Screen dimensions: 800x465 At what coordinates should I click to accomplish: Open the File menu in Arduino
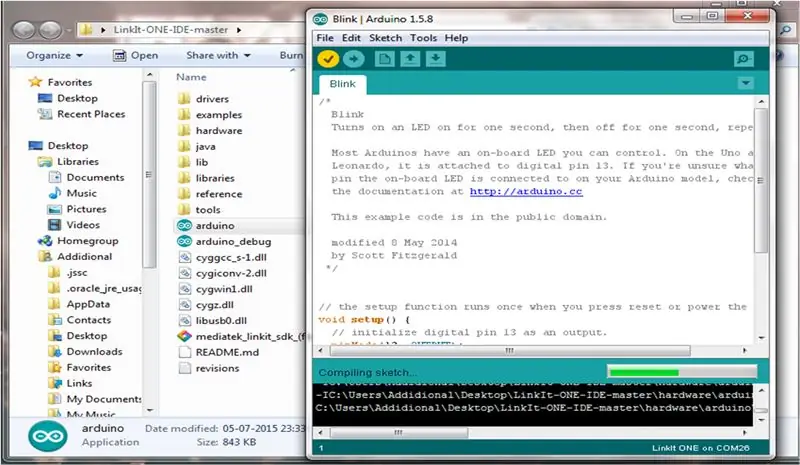coord(325,38)
